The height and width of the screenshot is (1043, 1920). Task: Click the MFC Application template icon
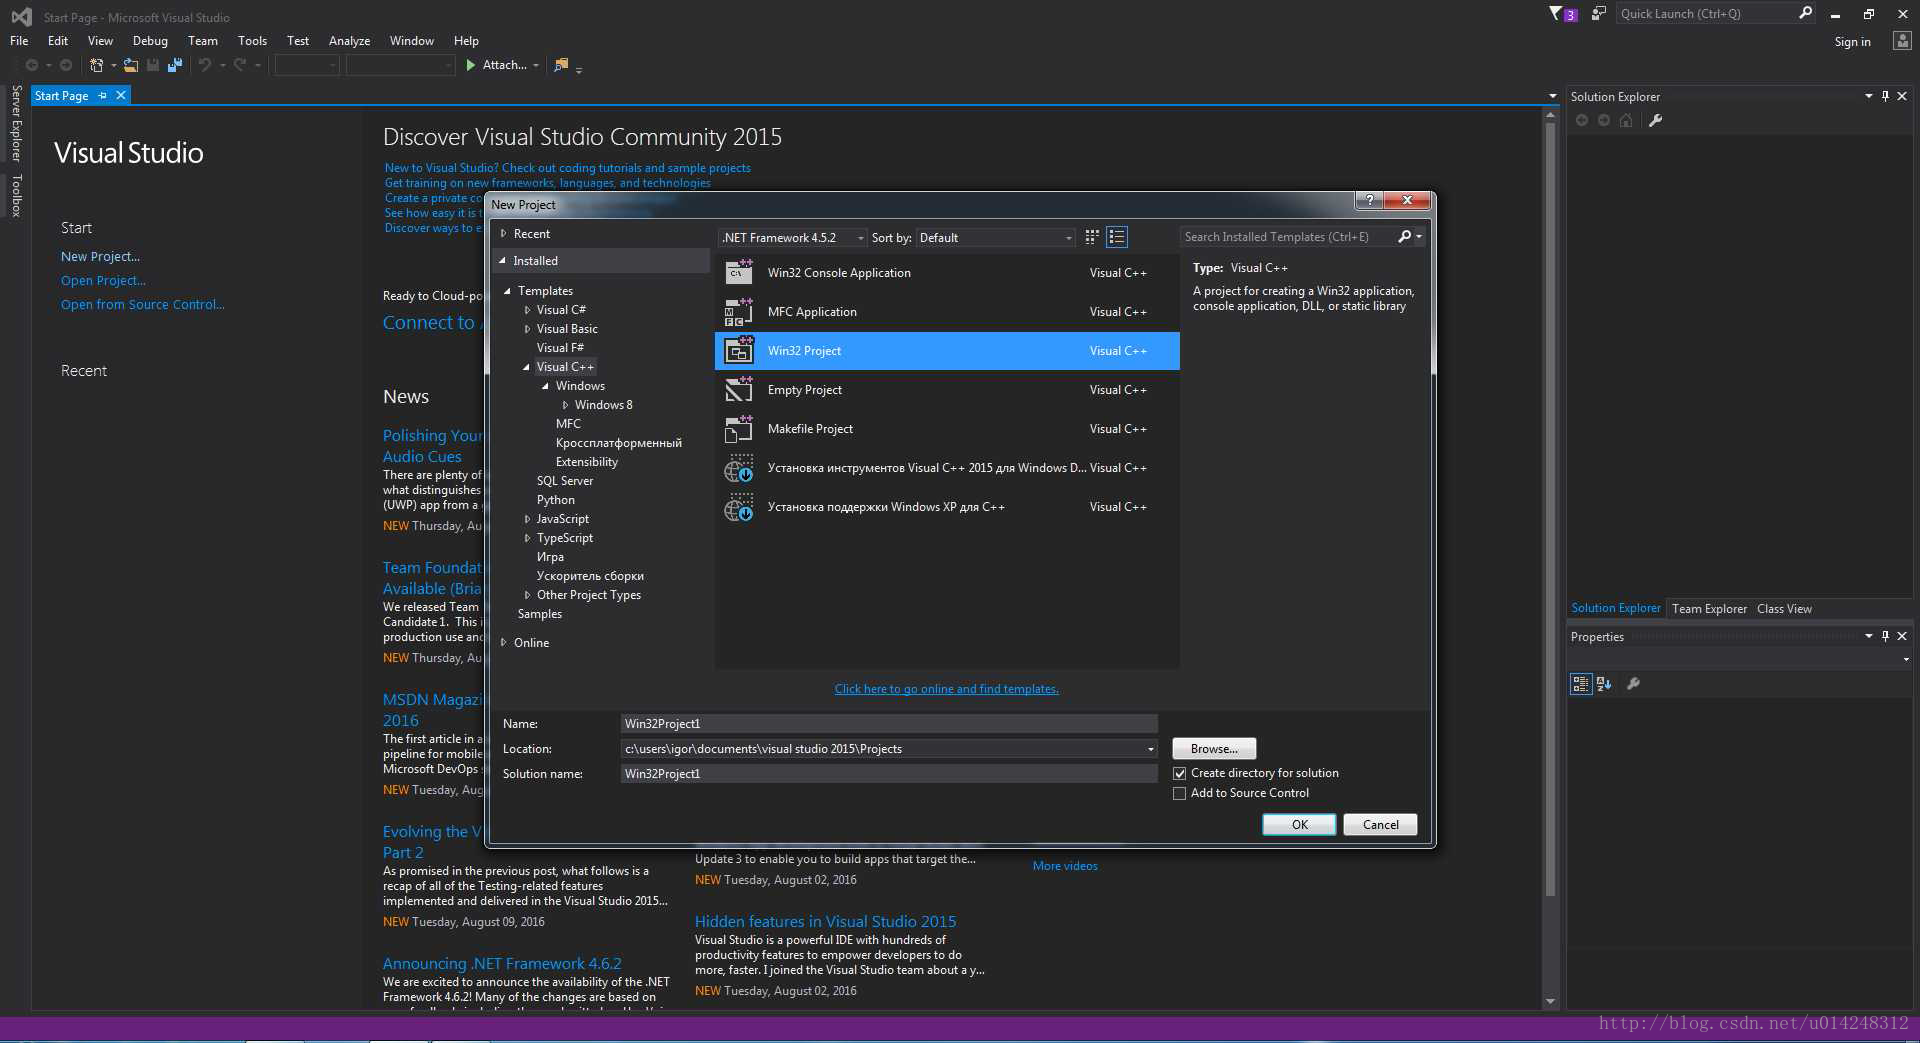pyautogui.click(x=739, y=312)
